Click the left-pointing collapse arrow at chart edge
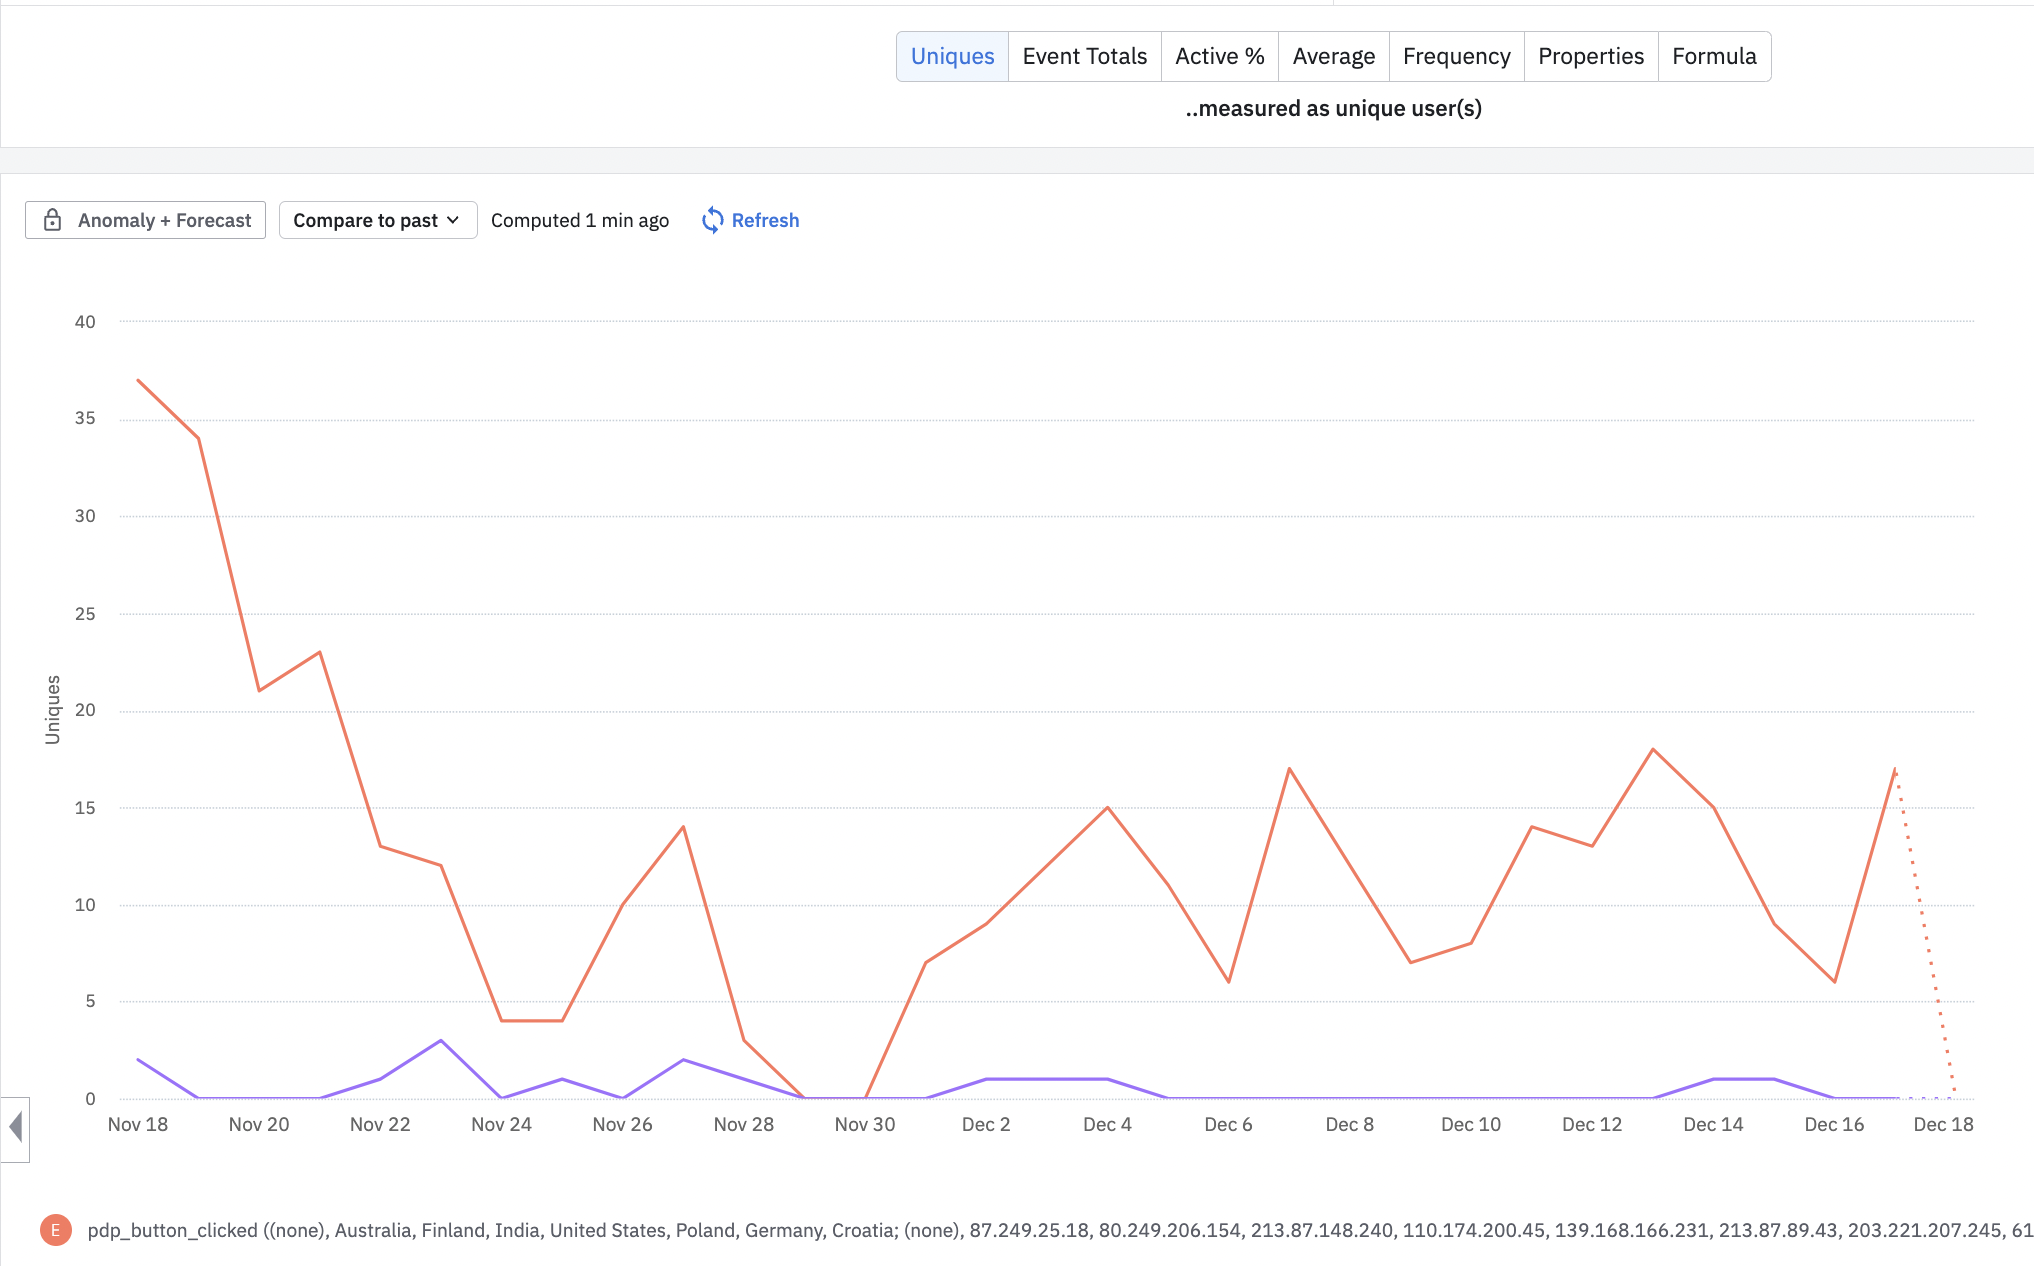The image size is (2034, 1266). pyautogui.click(x=15, y=1128)
